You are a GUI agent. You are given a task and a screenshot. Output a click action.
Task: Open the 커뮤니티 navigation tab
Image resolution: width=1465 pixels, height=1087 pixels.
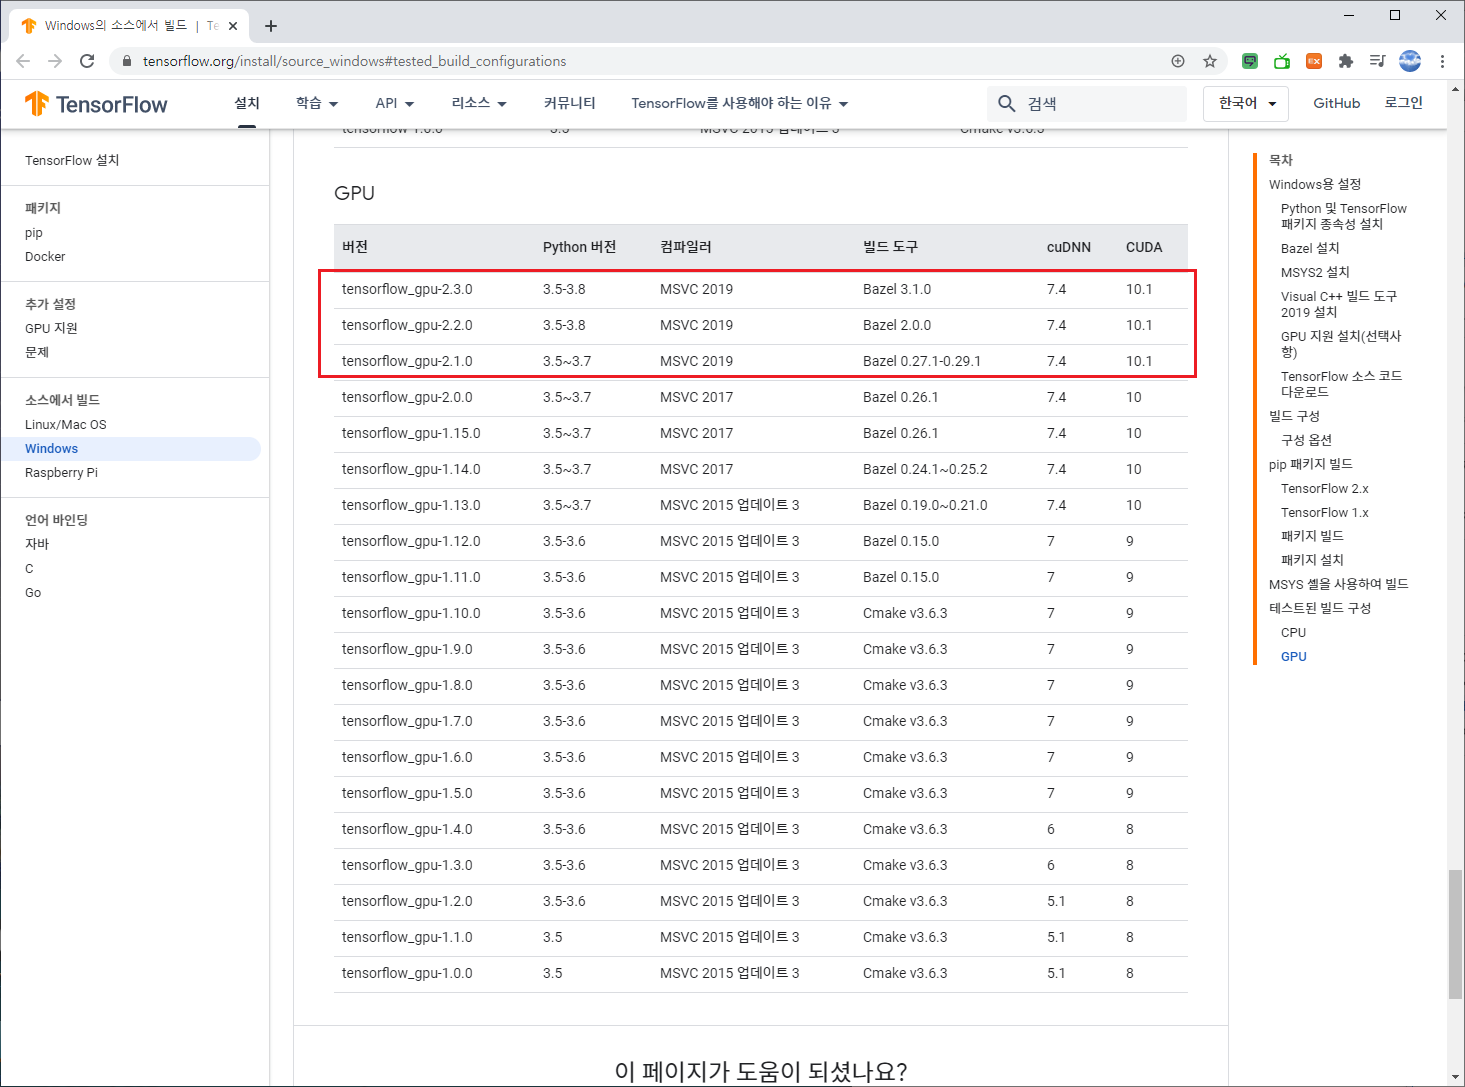[x=569, y=103]
